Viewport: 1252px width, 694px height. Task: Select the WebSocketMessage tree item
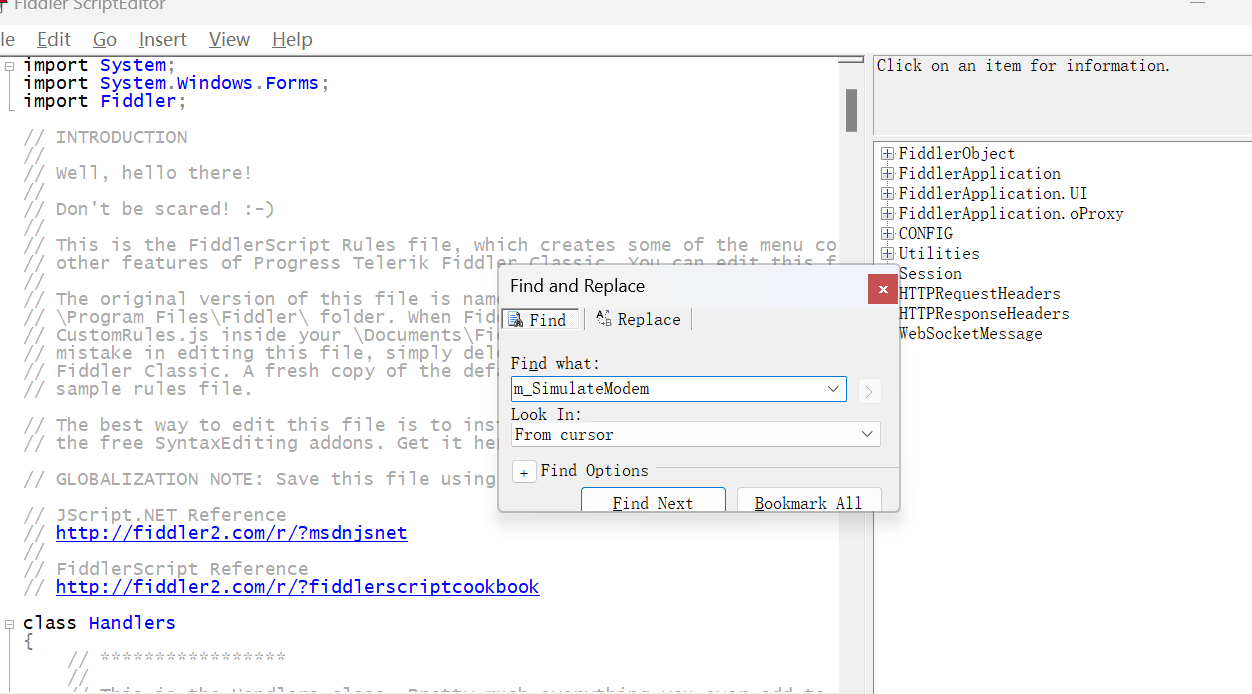[x=971, y=334]
